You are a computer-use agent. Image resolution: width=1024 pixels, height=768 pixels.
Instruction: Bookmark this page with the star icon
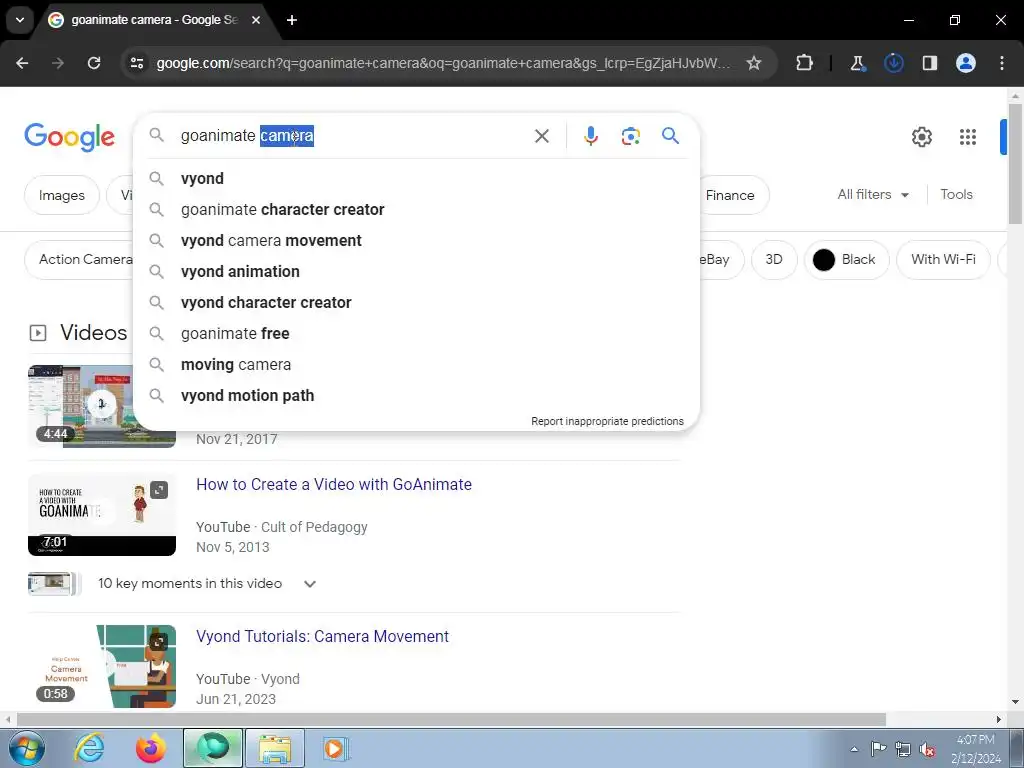(x=754, y=63)
